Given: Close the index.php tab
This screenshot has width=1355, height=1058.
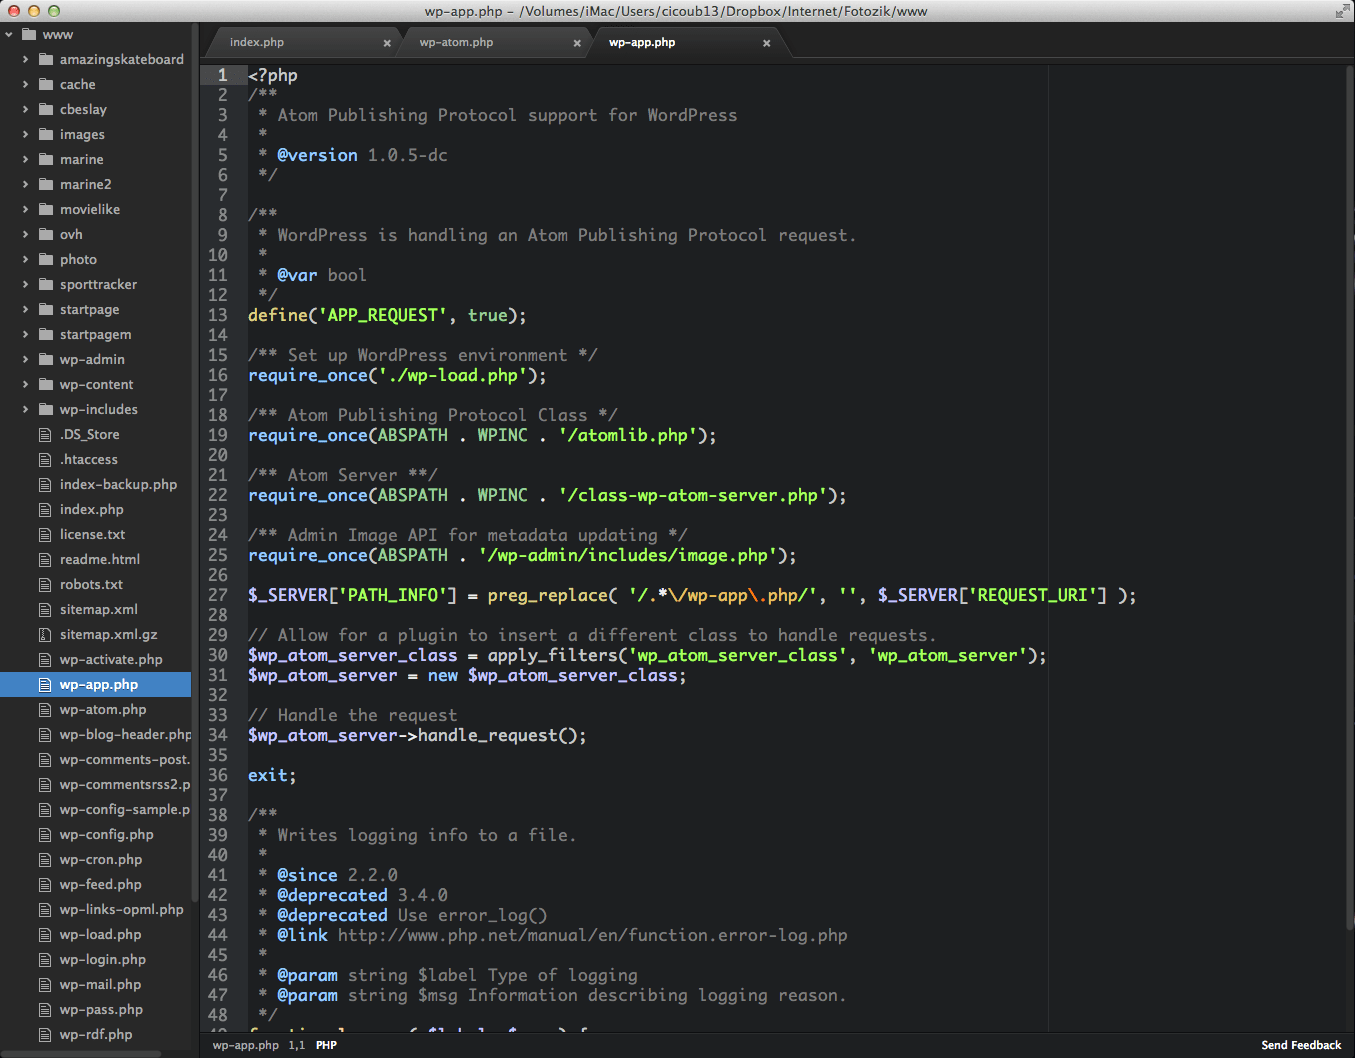Looking at the screenshot, I should 387,43.
